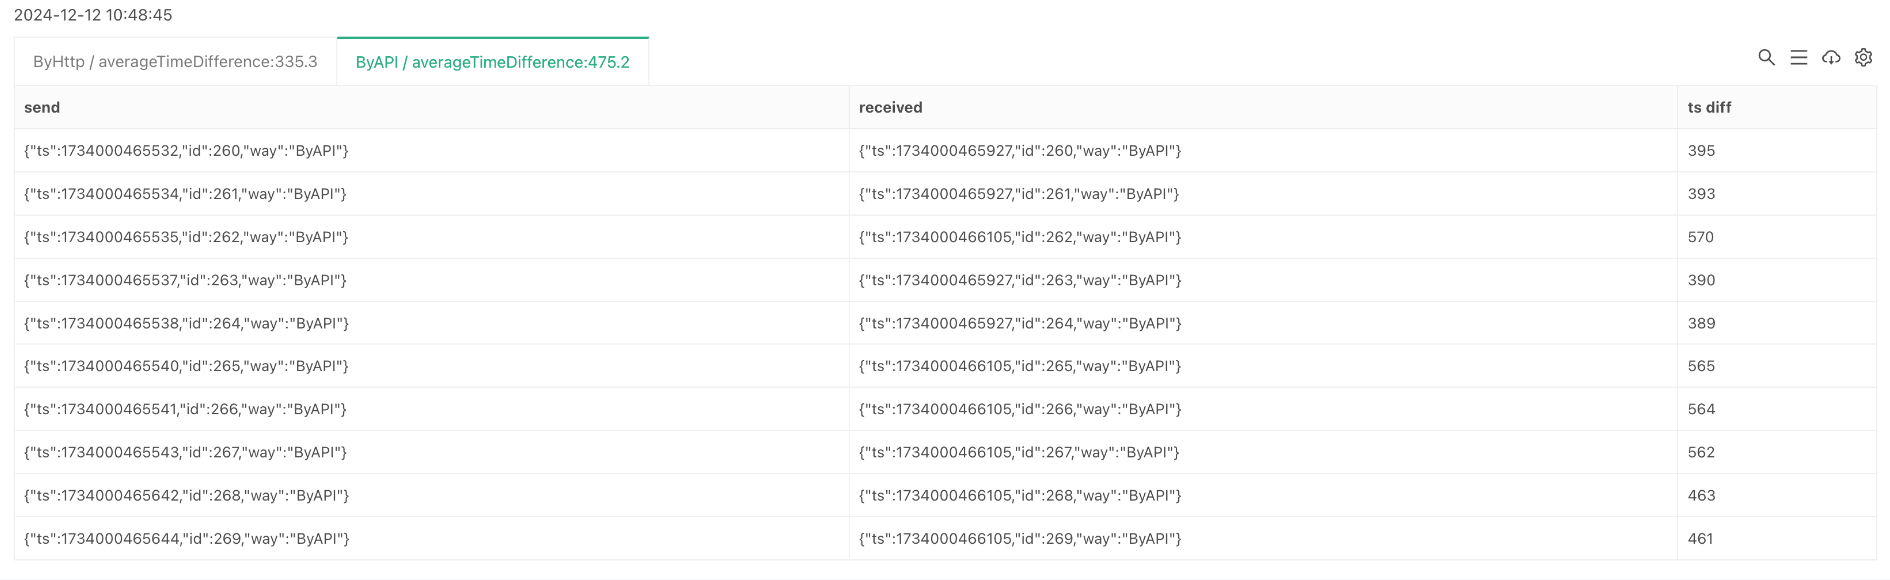Screen dimensions: 1890x580
Task: Click ts diff value 395
Action: [1701, 151]
